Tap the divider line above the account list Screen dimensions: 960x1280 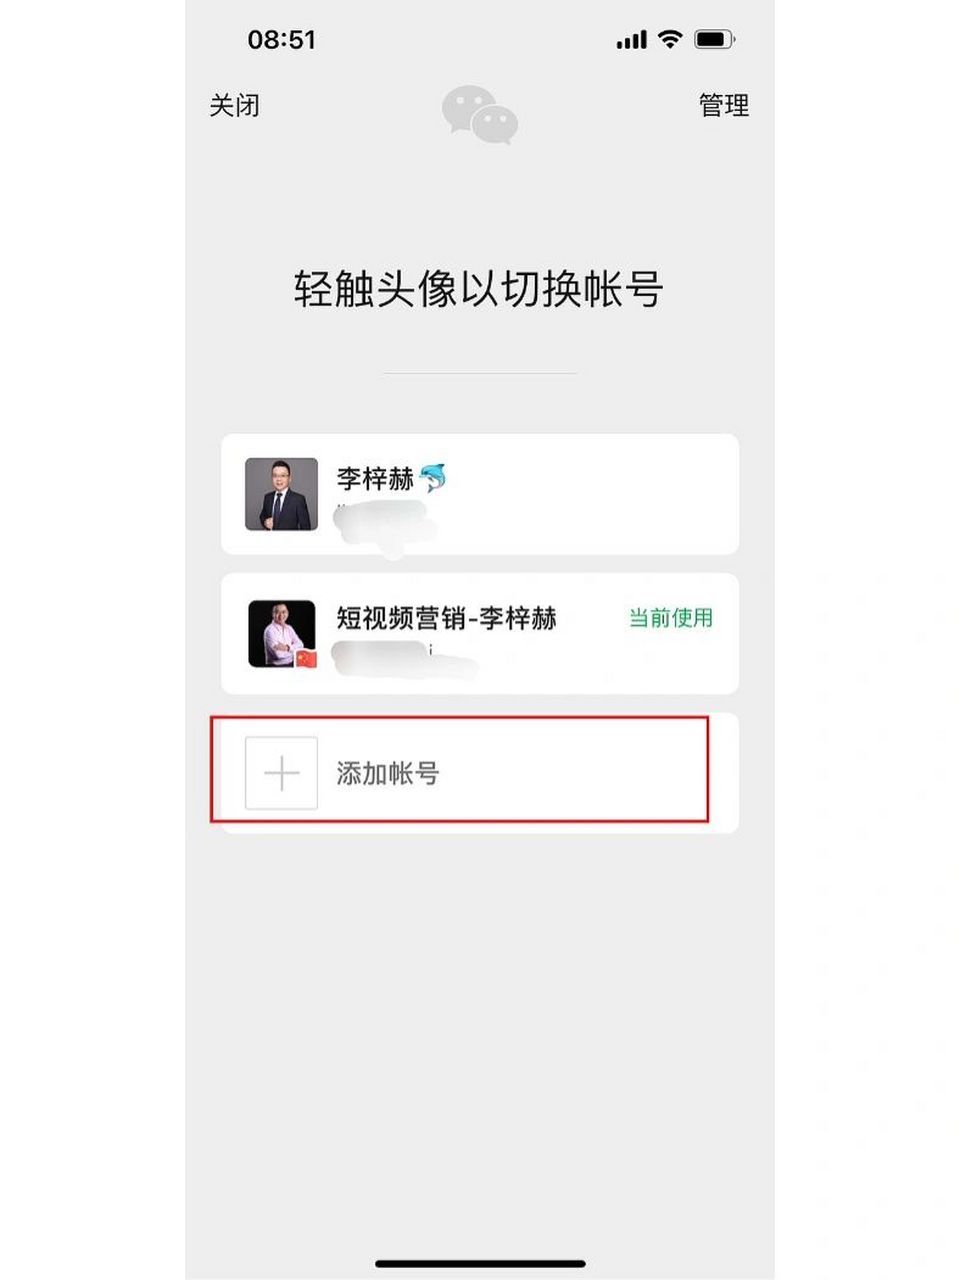pyautogui.click(x=480, y=372)
